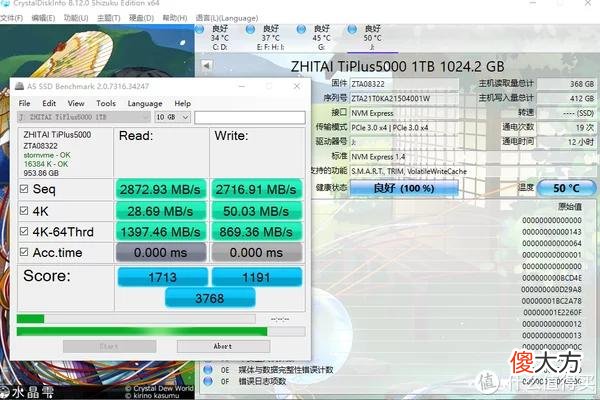Open the J: ZHITAI TiPlus5000 drive selector dropdown
Screen dimensions: 600x400
pyautogui.click(x=84, y=117)
